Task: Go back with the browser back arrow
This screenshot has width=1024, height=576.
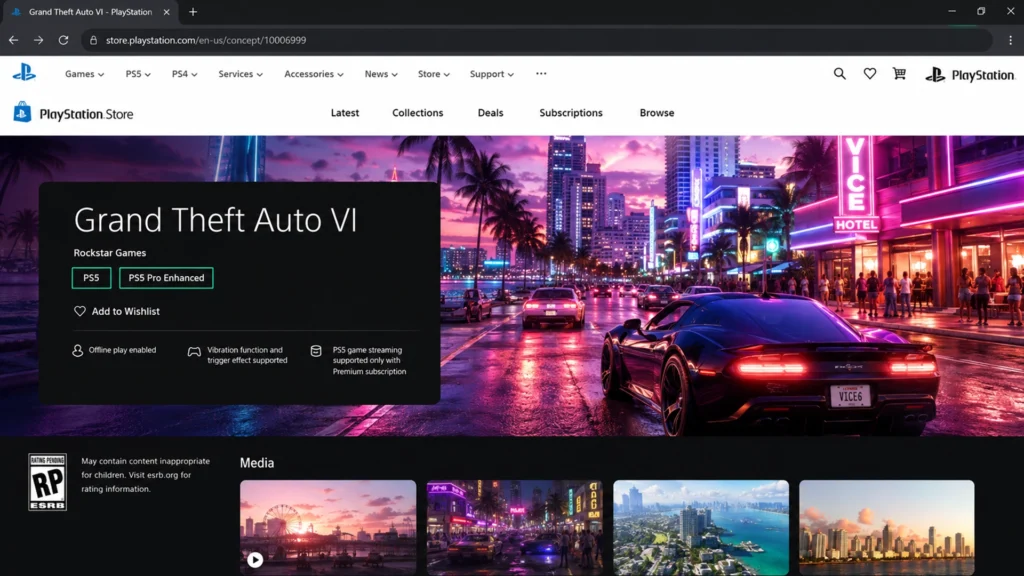Action: pyautogui.click(x=14, y=40)
